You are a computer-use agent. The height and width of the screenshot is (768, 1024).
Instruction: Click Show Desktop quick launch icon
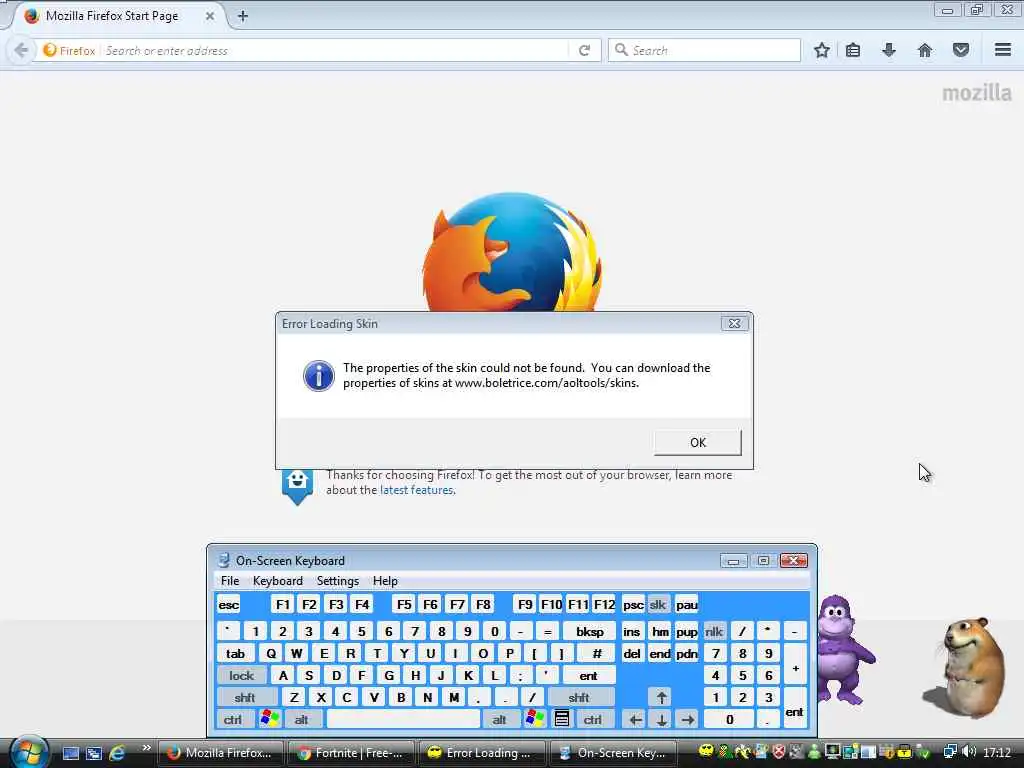click(71, 753)
